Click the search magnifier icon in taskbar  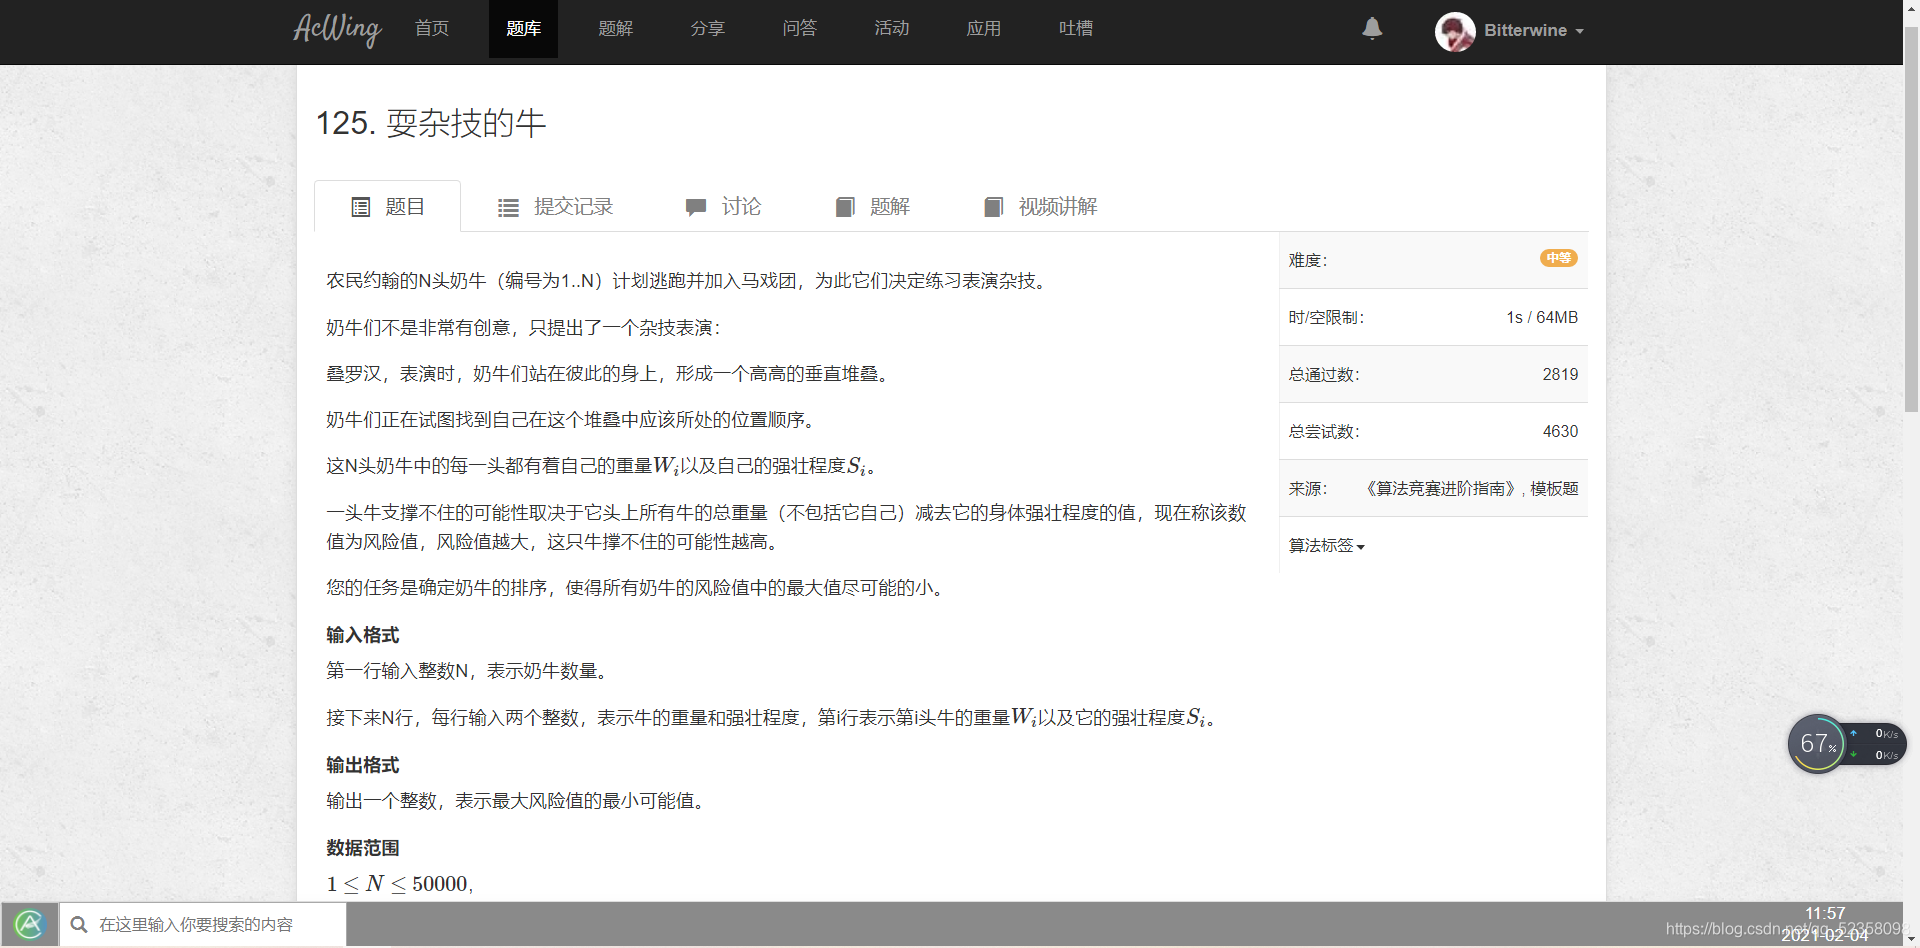pos(79,925)
